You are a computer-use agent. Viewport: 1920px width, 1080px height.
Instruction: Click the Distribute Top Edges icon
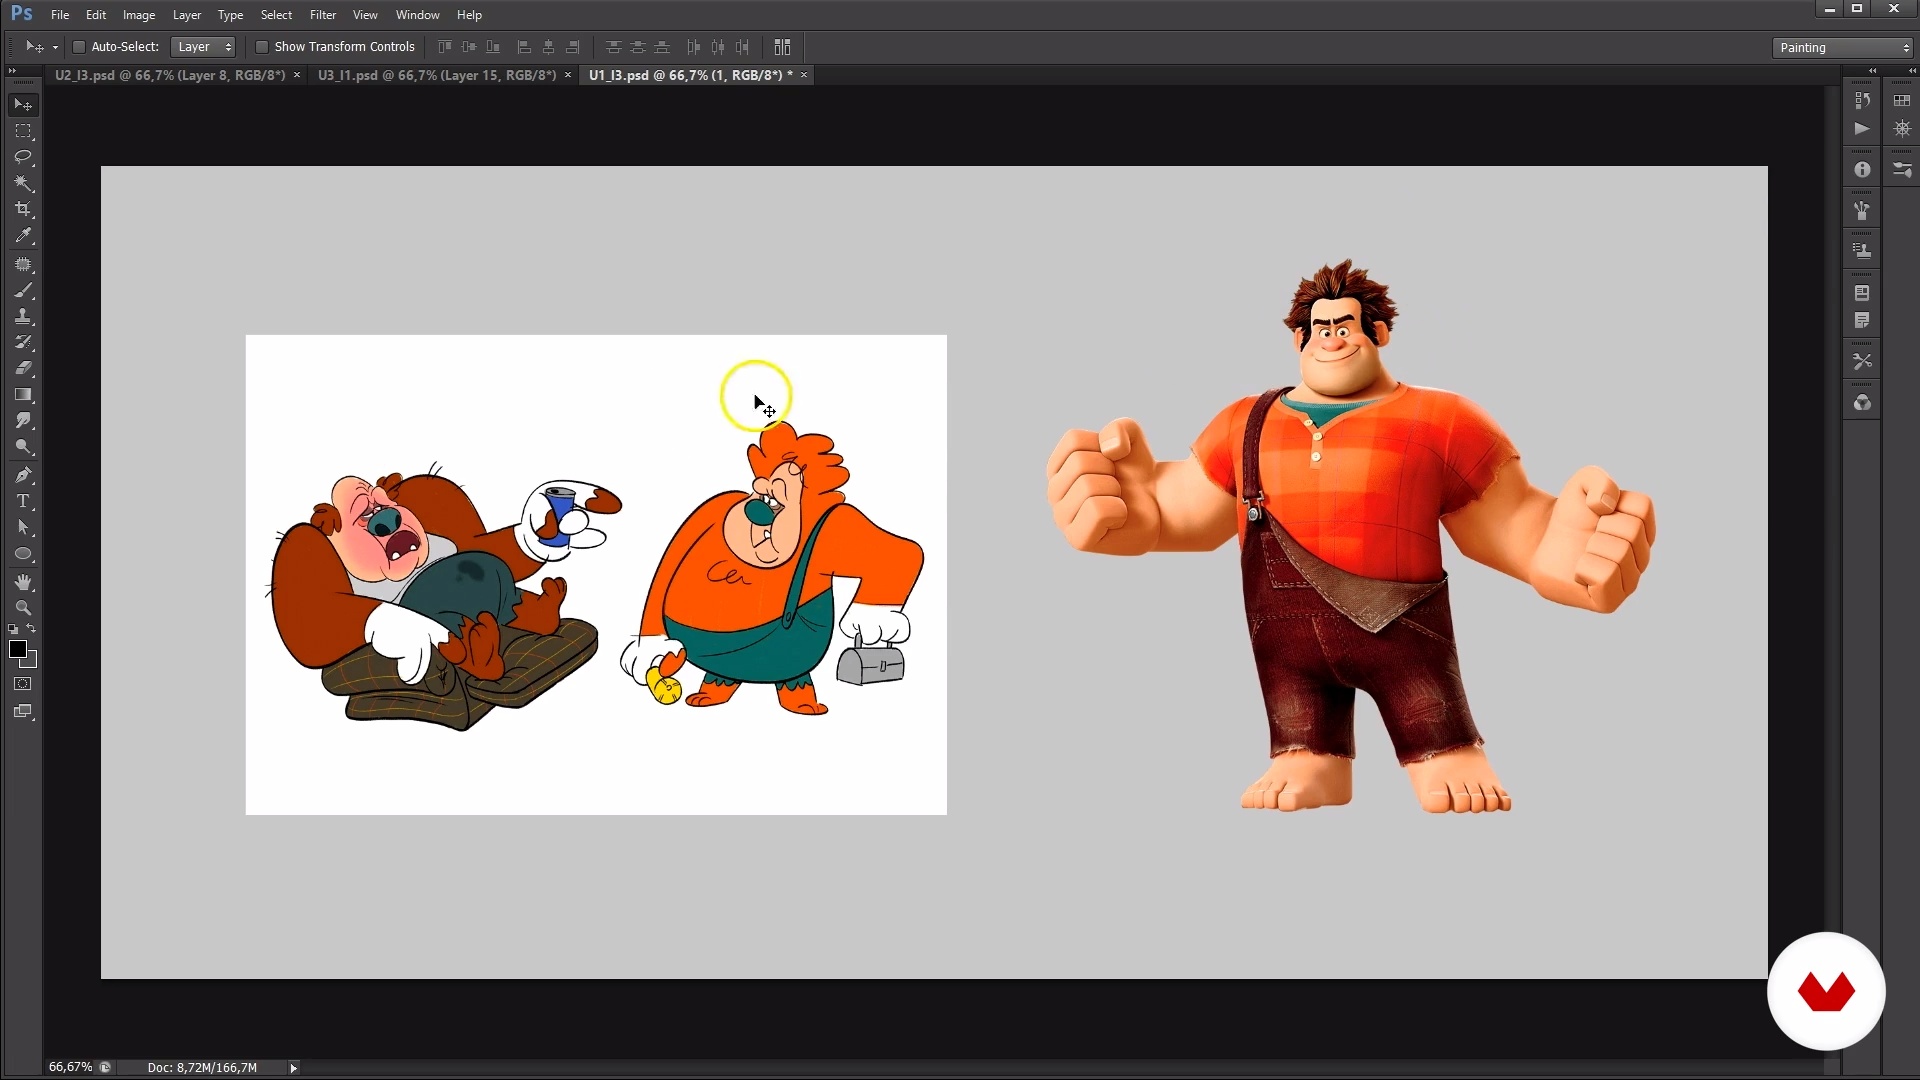coord(613,47)
